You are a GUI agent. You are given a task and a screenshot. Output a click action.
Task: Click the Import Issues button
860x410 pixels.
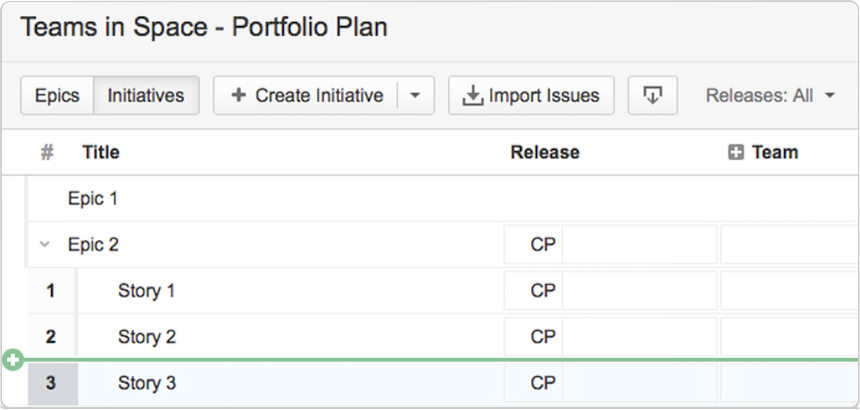[x=531, y=95]
